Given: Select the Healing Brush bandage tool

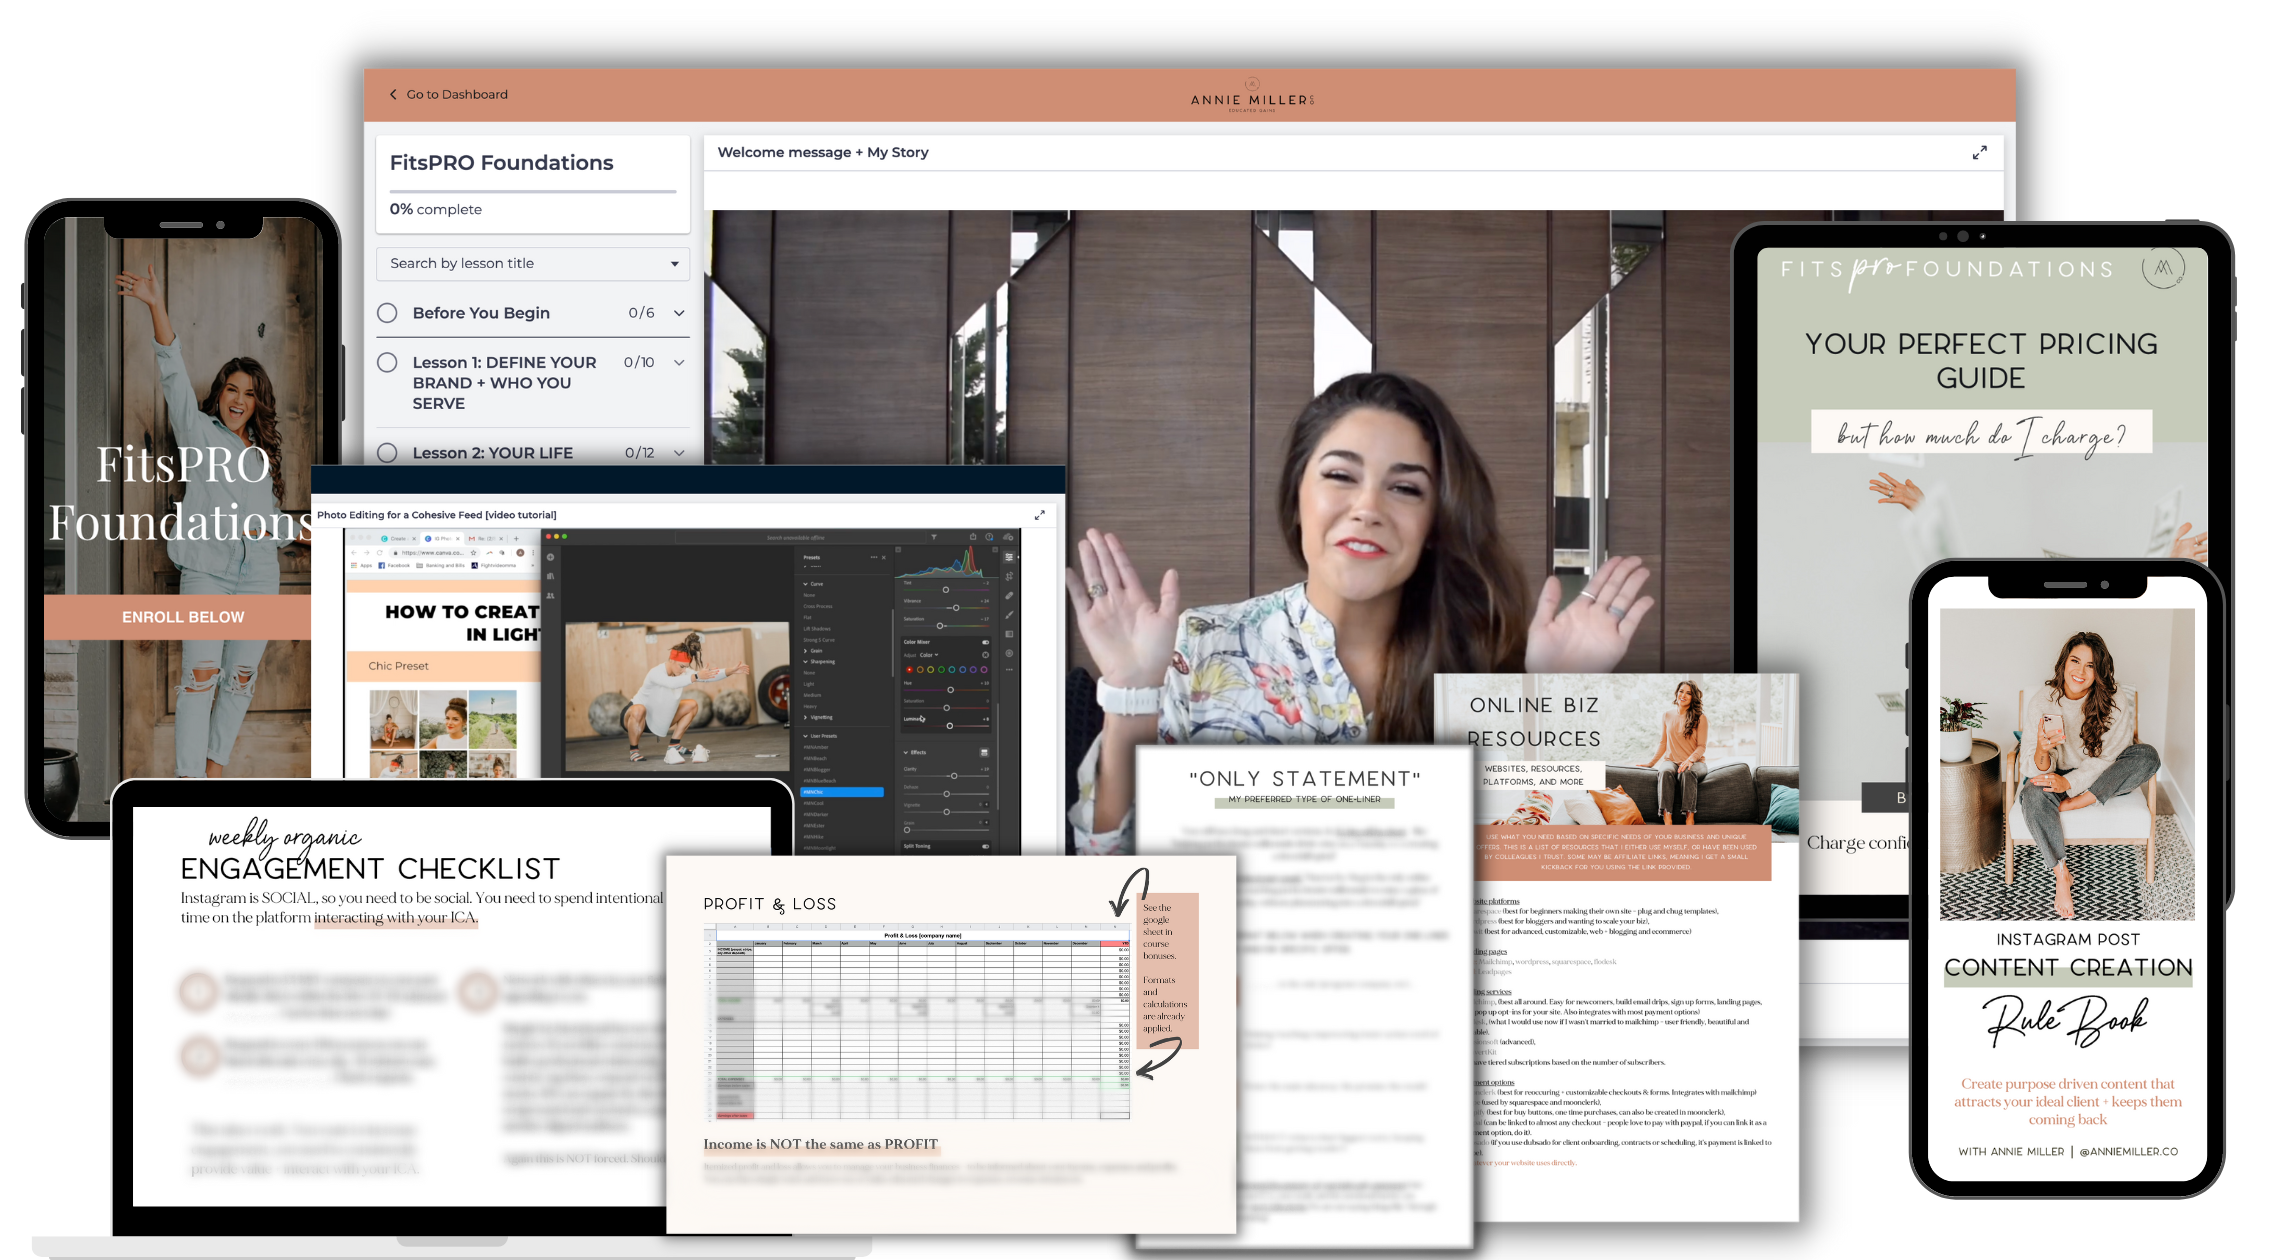Looking at the screenshot, I should click(x=1009, y=596).
